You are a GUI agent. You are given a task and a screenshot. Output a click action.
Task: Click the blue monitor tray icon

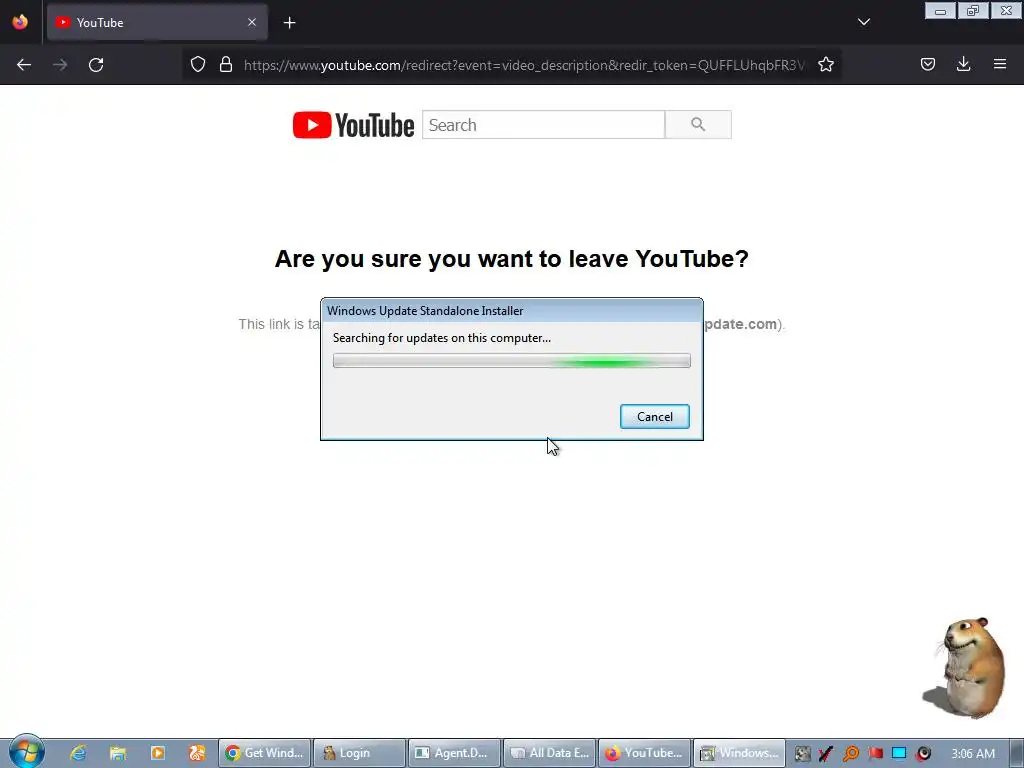point(899,754)
